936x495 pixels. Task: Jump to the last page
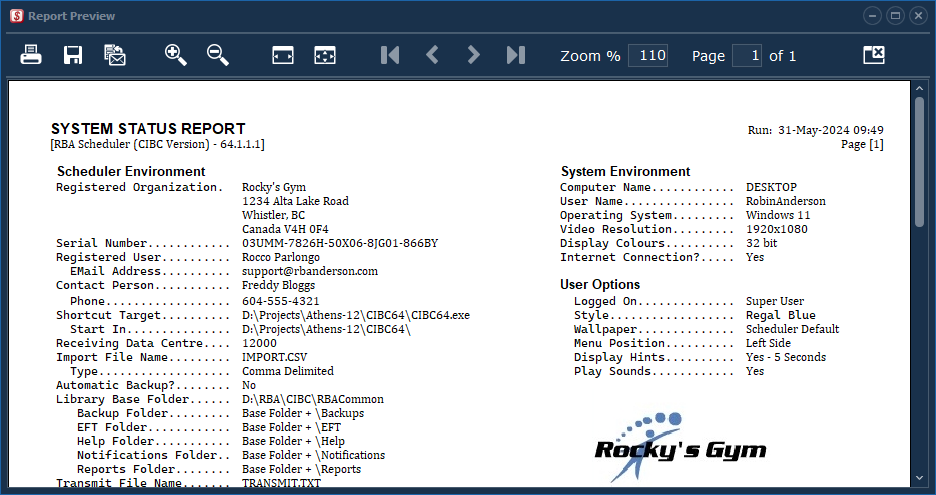(516, 56)
